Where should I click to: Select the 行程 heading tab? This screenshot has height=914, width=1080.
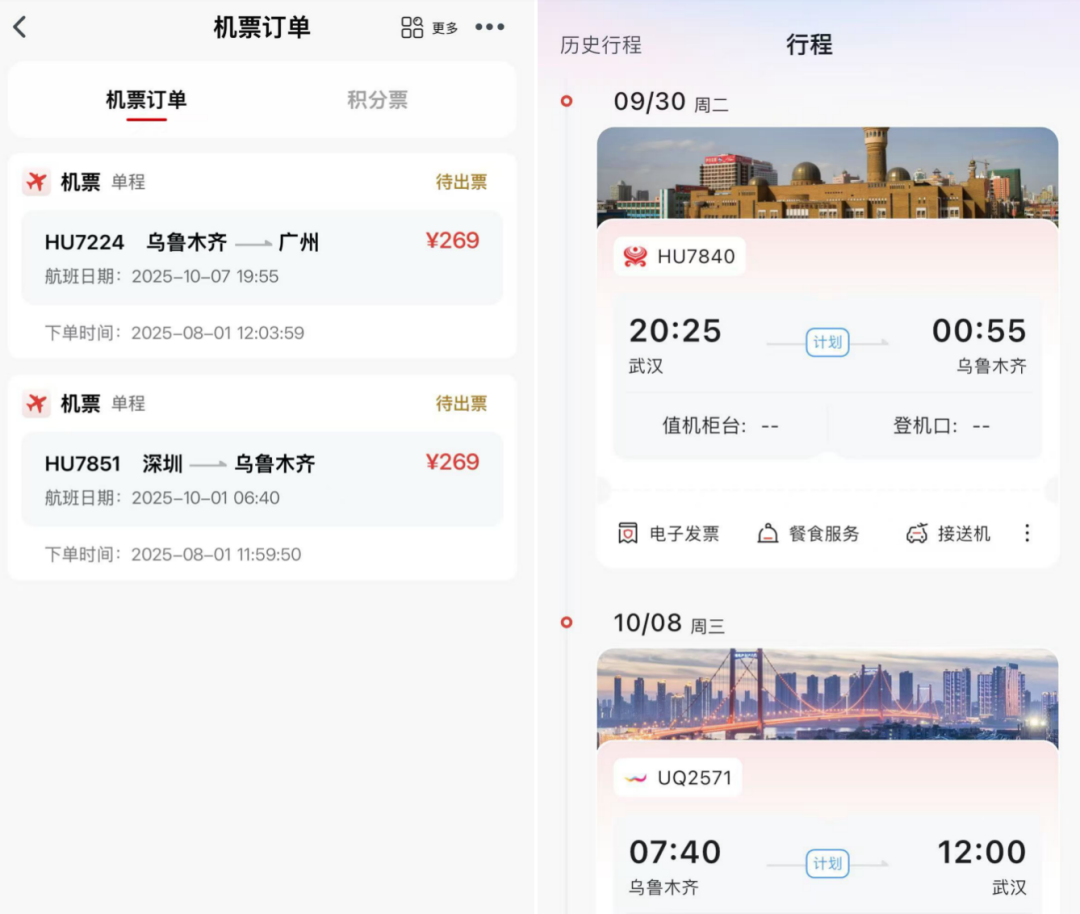[x=808, y=45]
